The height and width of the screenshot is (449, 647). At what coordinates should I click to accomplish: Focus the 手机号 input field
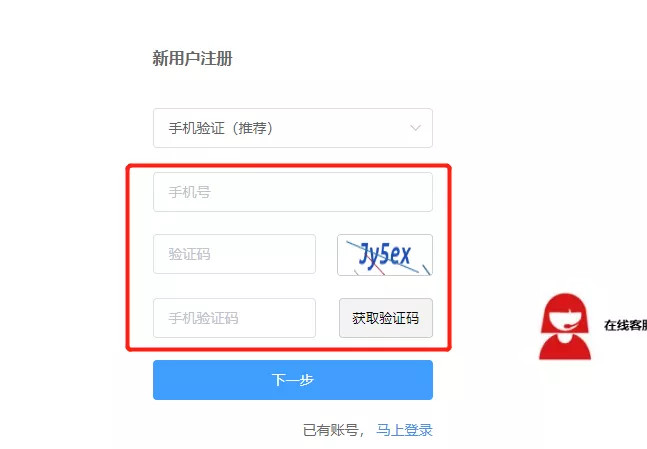(293, 192)
